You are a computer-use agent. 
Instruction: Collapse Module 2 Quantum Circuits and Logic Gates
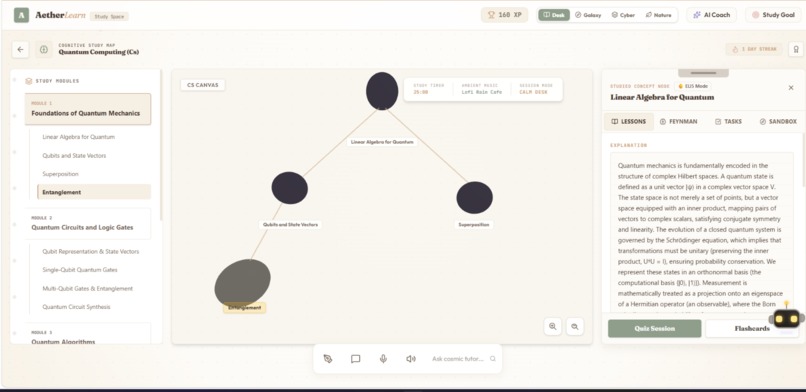[x=88, y=223]
